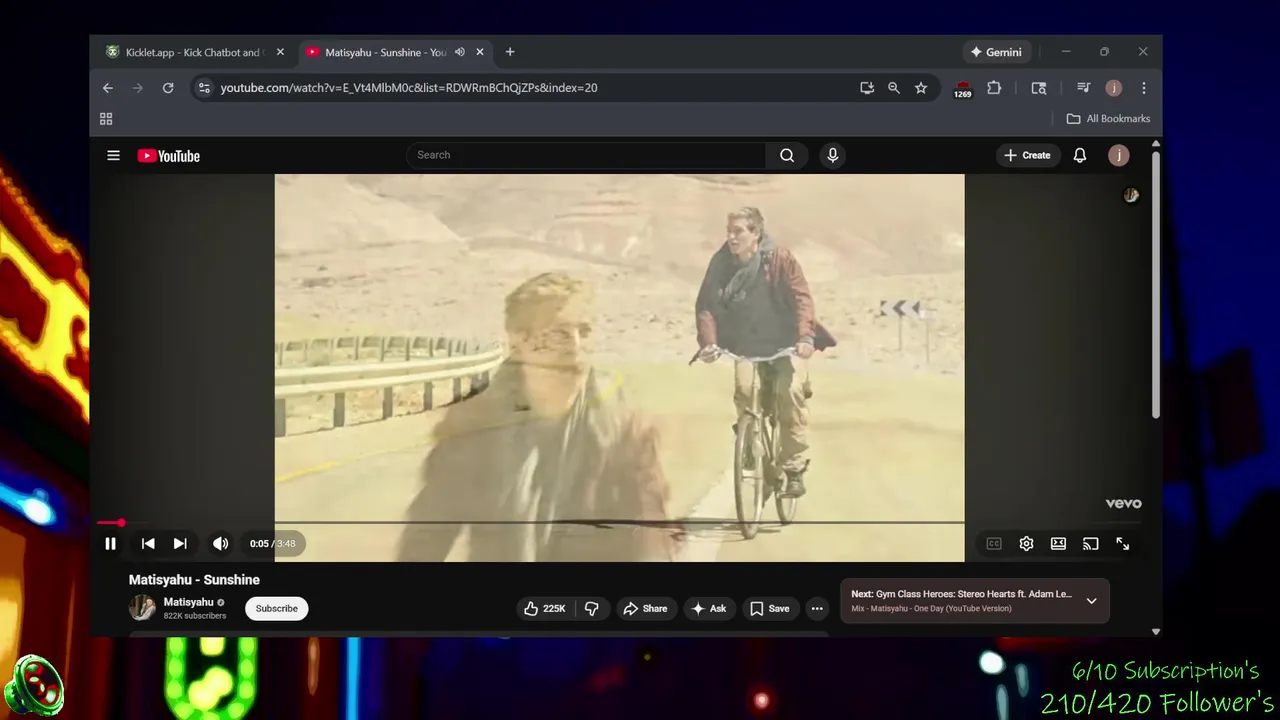The width and height of the screenshot is (1280, 720).
Task: Switch to the Kicklet.app tab
Action: coord(193,52)
